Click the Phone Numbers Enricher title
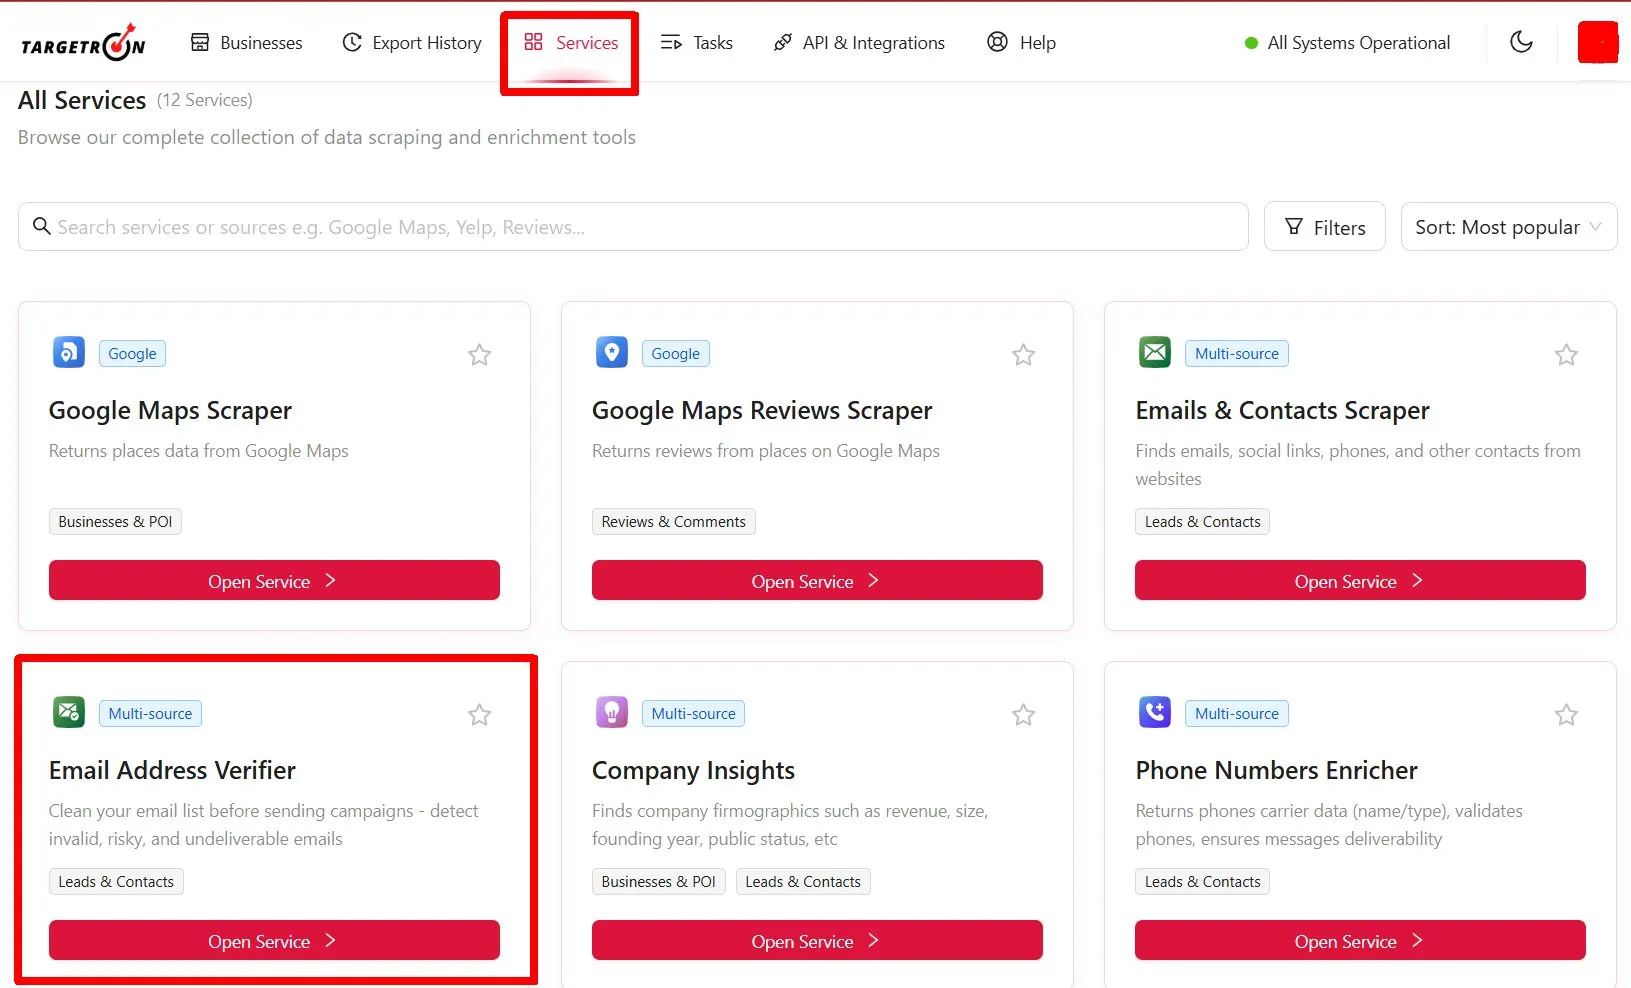 click(1276, 770)
